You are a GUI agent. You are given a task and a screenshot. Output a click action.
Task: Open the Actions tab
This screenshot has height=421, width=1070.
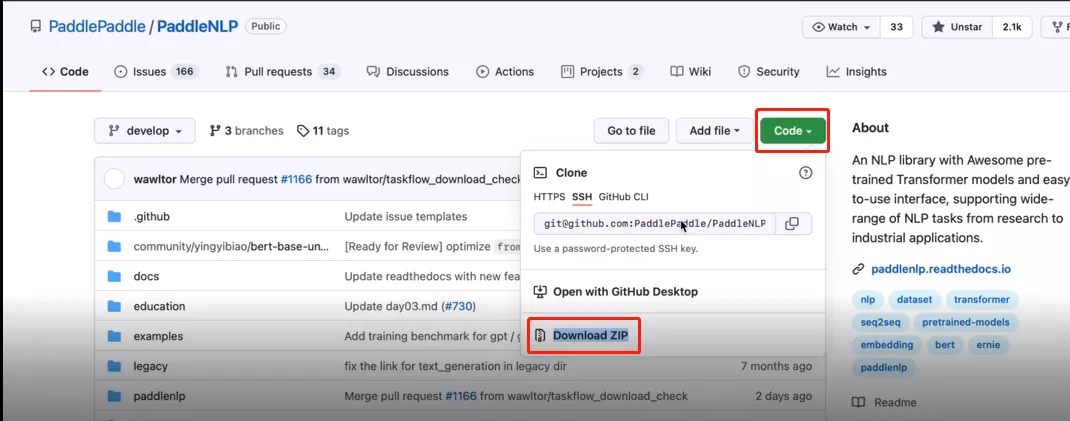point(505,72)
